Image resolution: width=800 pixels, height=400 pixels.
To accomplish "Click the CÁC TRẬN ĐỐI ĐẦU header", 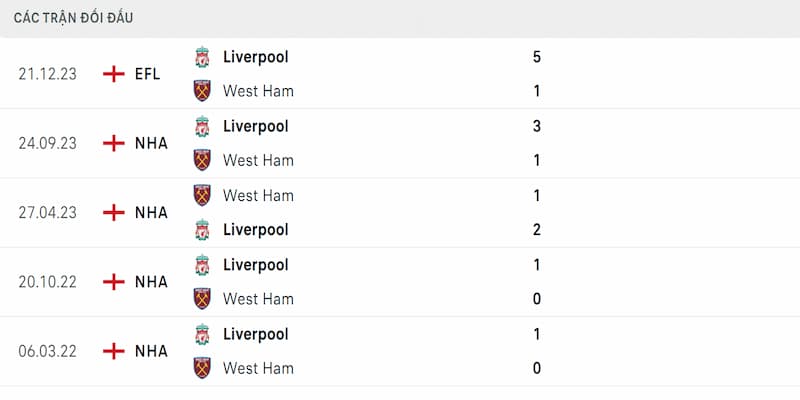I will pyautogui.click(x=74, y=18).
